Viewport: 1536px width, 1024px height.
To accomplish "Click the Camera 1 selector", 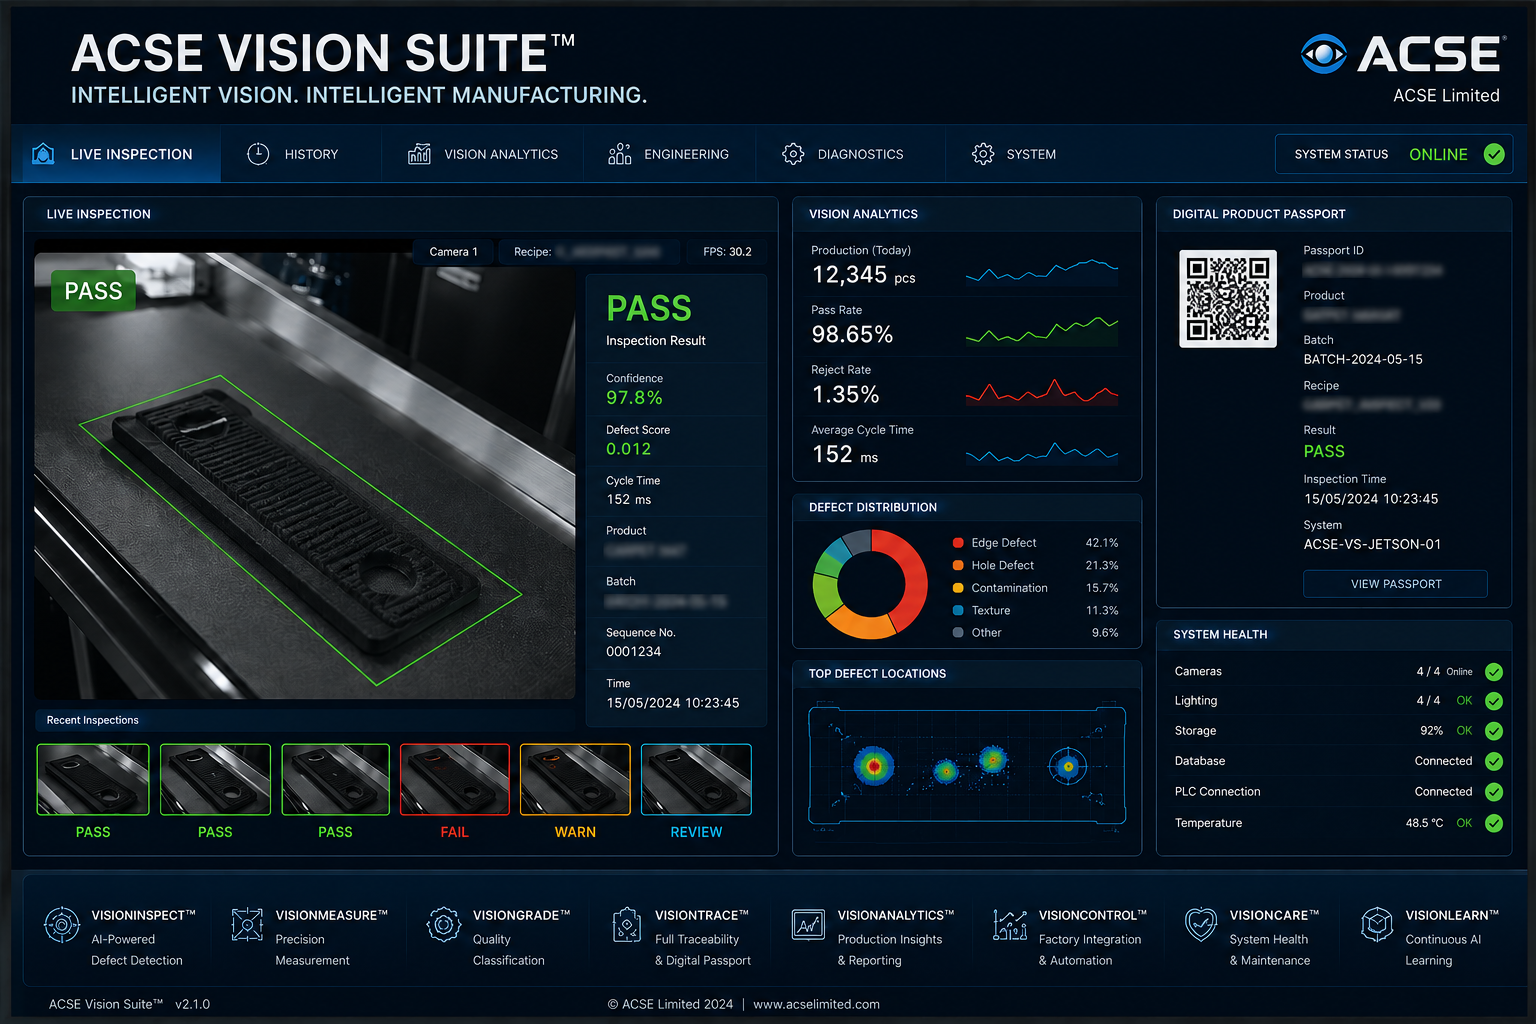I will point(454,252).
